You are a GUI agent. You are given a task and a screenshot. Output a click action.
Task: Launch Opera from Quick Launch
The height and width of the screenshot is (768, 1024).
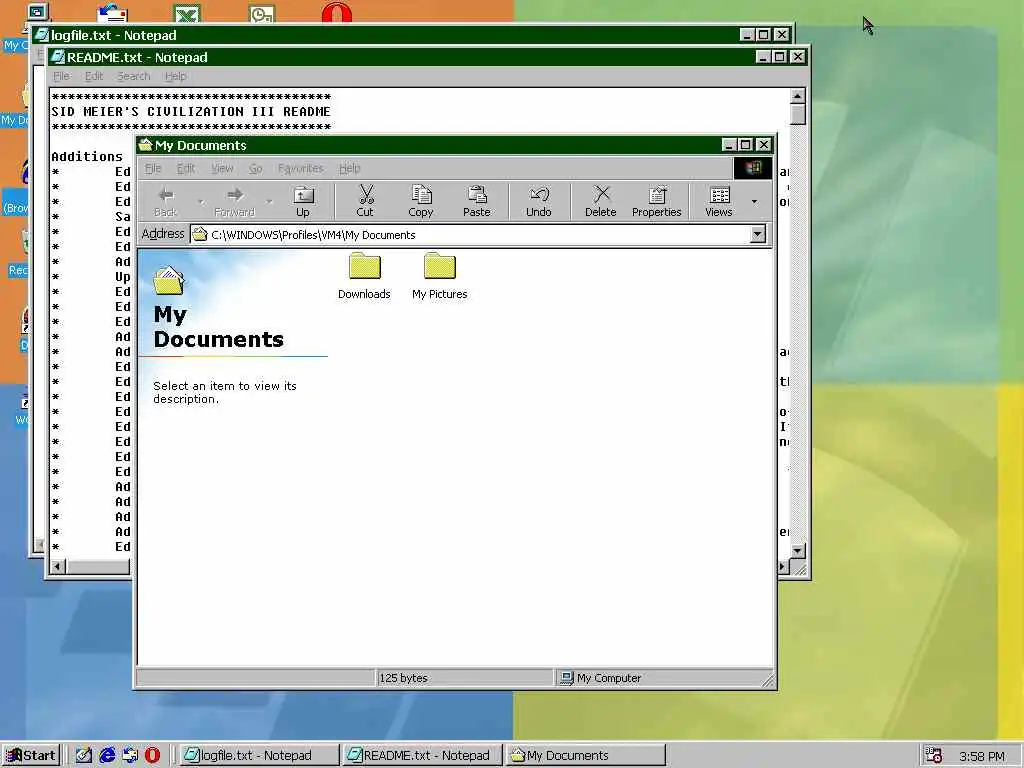pos(152,756)
